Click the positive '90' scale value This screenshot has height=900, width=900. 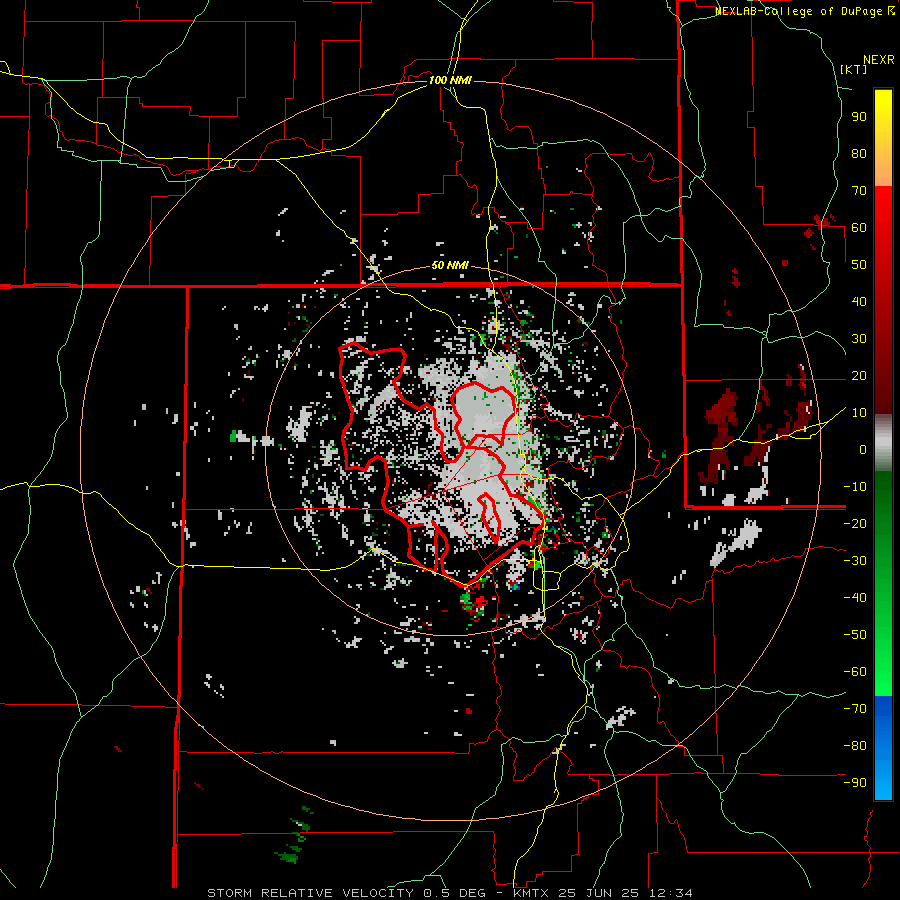point(859,117)
